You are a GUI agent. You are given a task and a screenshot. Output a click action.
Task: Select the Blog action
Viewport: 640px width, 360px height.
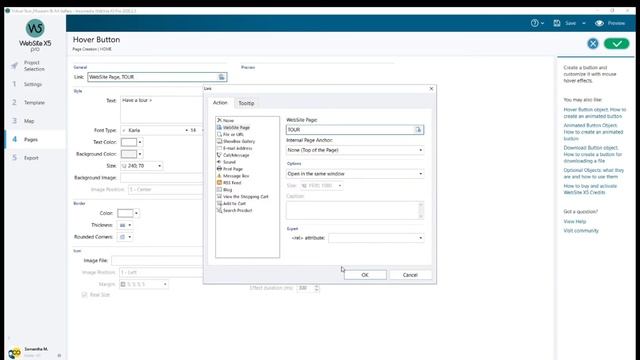[x=224, y=190]
